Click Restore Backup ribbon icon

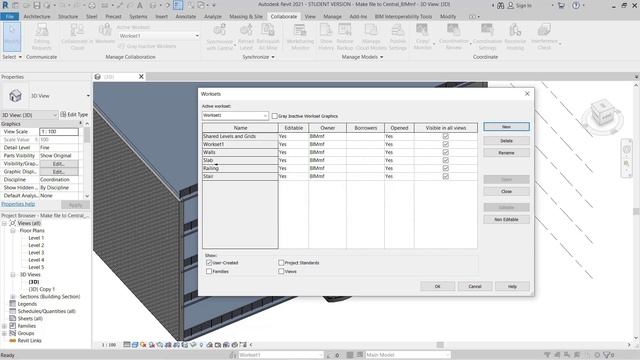point(345,36)
